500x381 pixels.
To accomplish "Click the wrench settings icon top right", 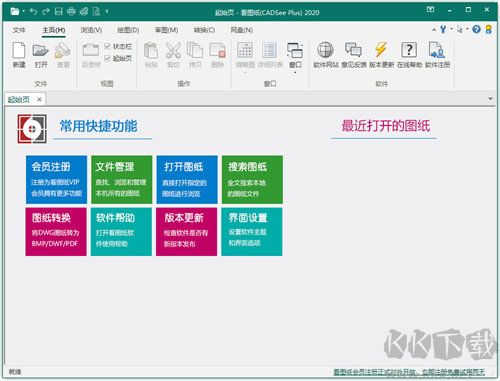I will 443,29.
